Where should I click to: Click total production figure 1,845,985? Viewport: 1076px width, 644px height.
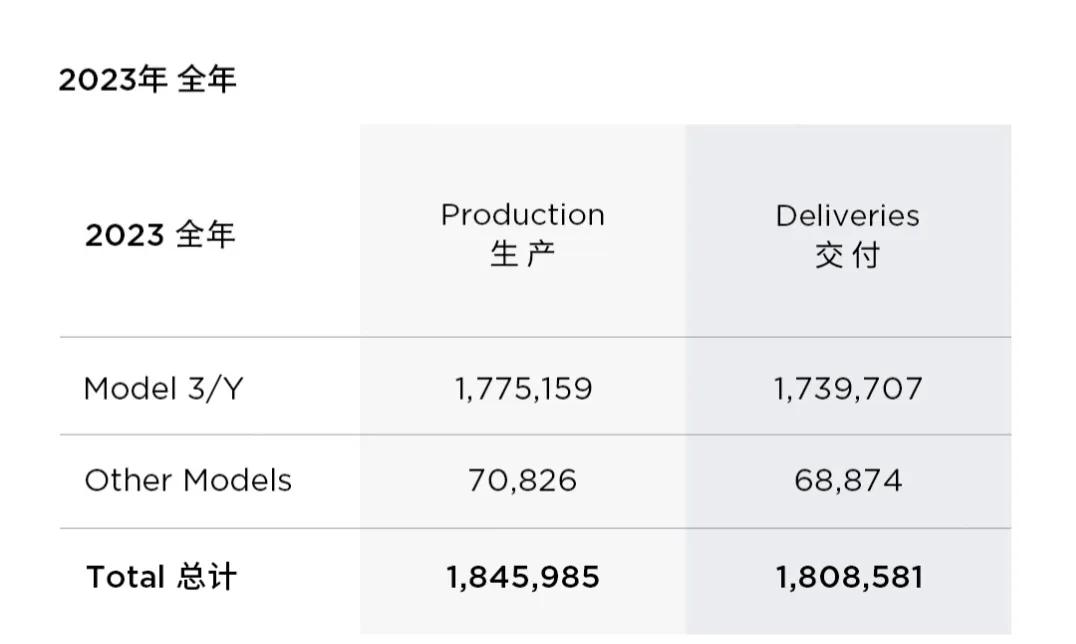tap(523, 577)
